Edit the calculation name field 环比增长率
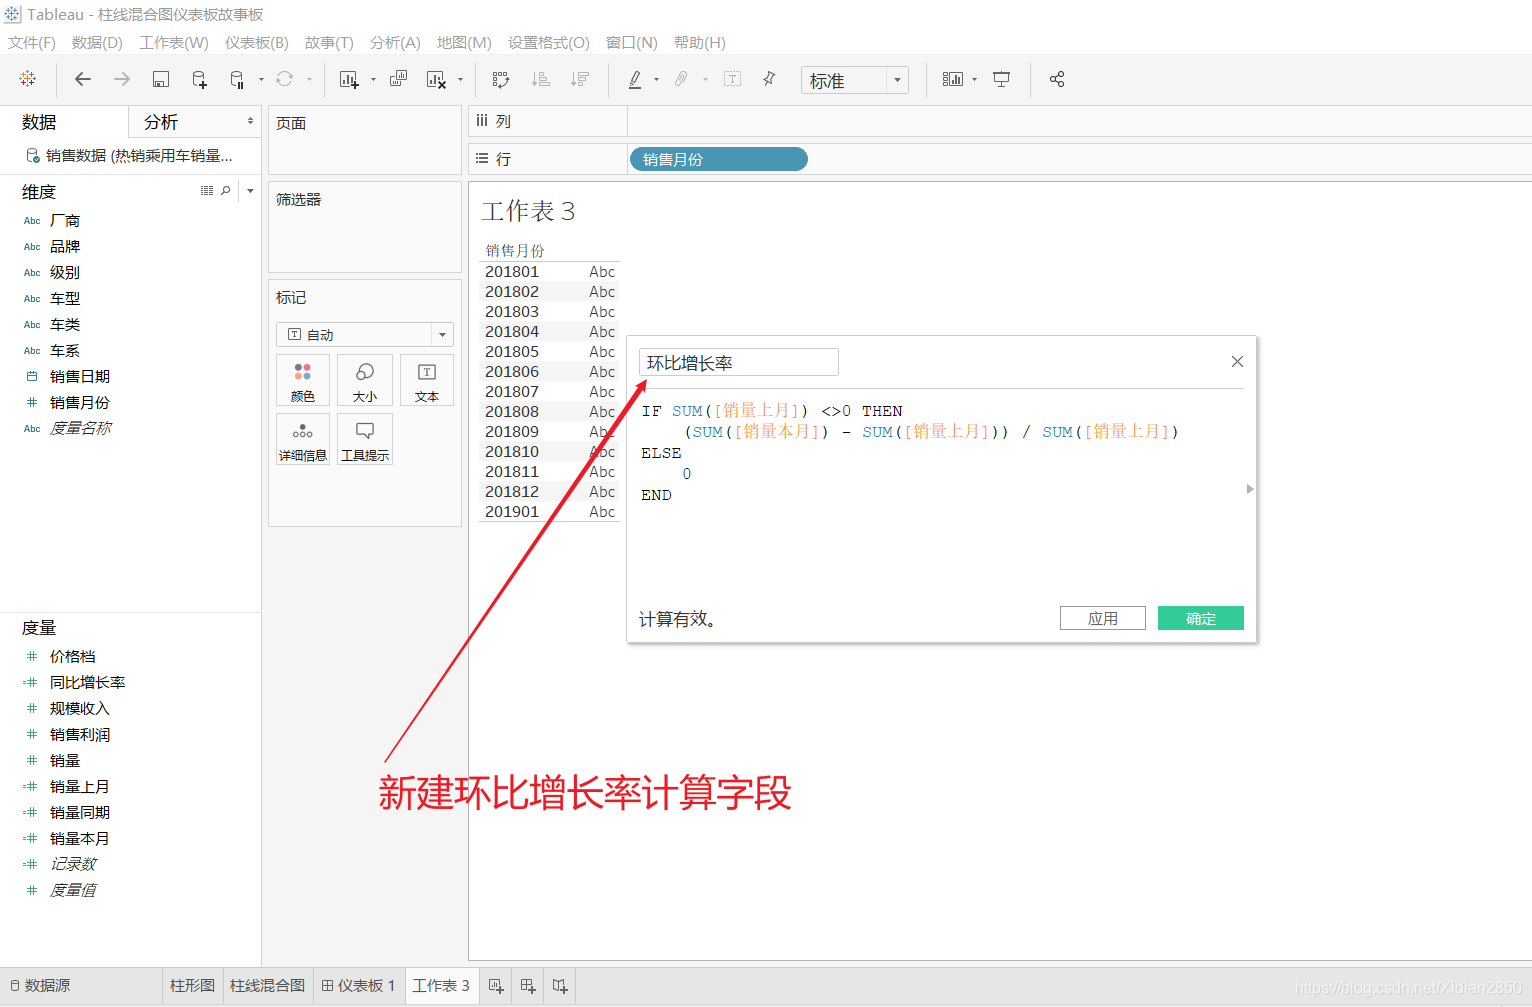 (738, 362)
